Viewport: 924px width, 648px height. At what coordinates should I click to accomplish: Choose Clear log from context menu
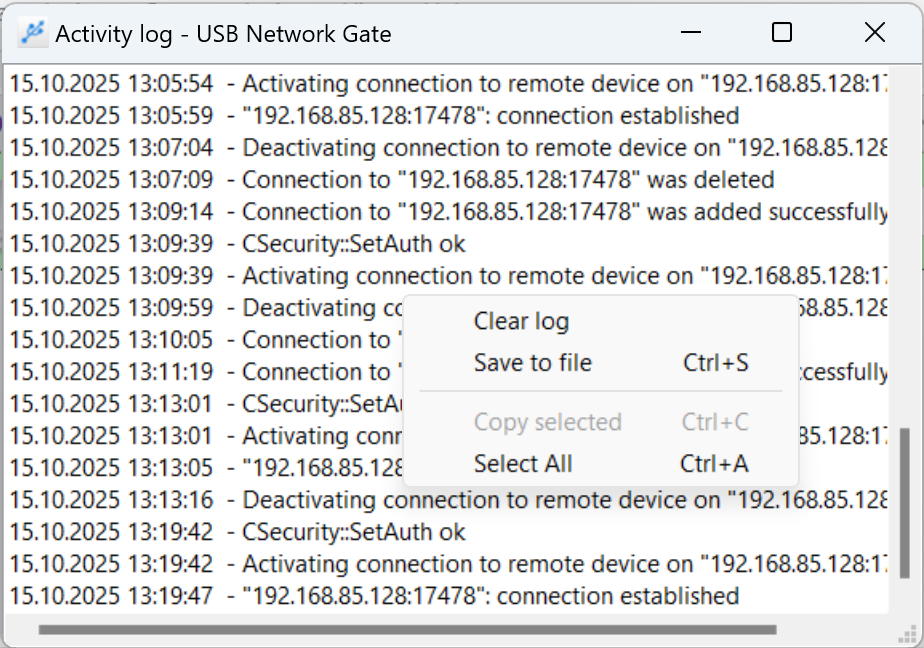[x=521, y=321]
